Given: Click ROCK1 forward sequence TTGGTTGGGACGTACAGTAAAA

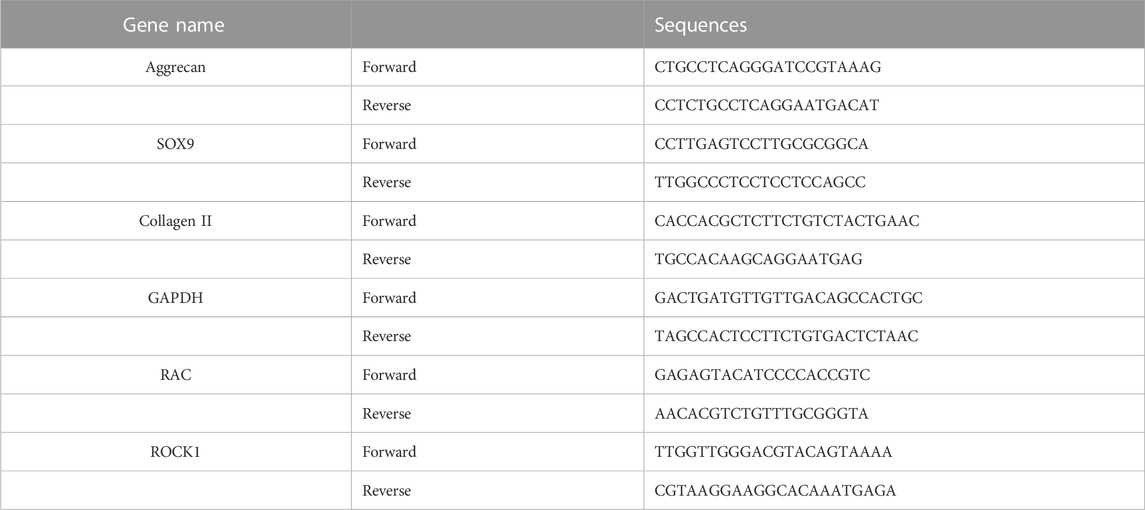Looking at the screenshot, I should 773,452.
